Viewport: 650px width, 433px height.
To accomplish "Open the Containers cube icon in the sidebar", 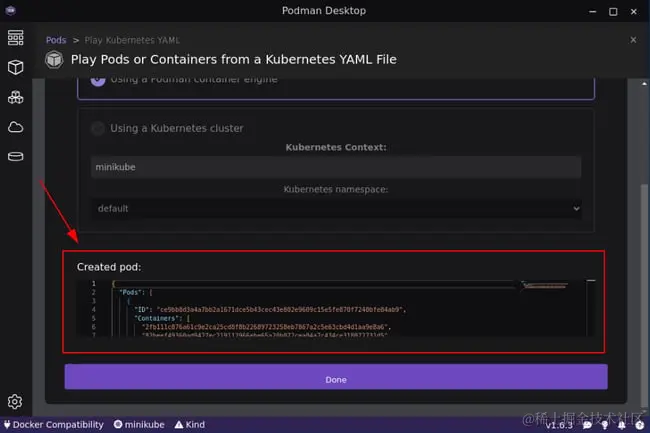I will click(15, 67).
